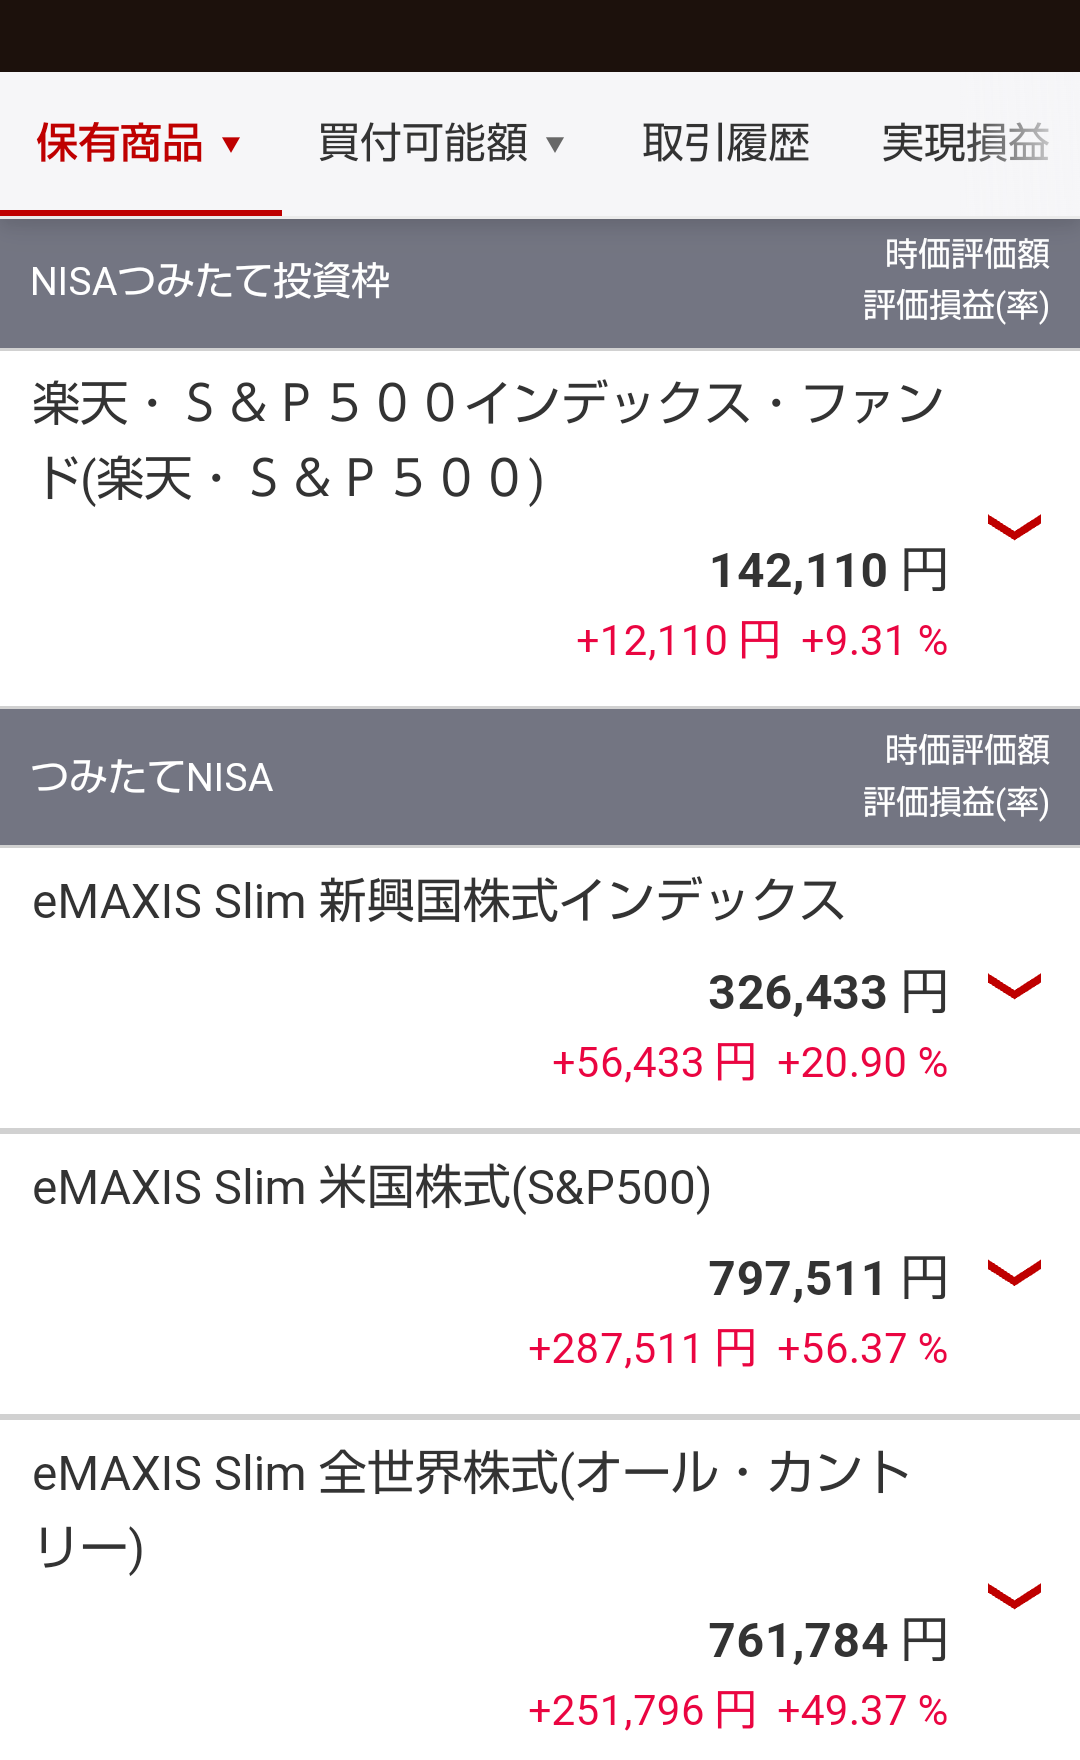Tap the 楽天・S&P500インデックス・ファンド name

488,440
